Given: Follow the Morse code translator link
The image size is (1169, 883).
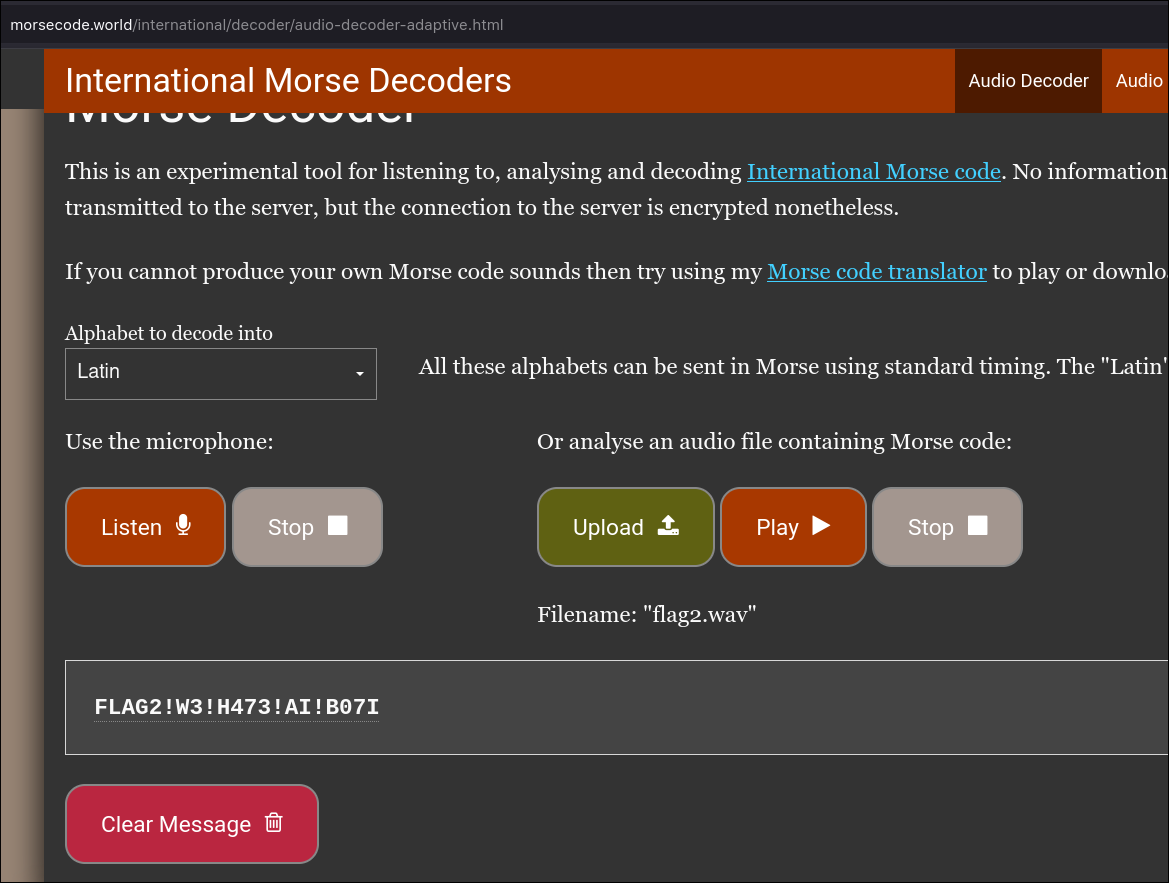Looking at the screenshot, I should 876,272.
